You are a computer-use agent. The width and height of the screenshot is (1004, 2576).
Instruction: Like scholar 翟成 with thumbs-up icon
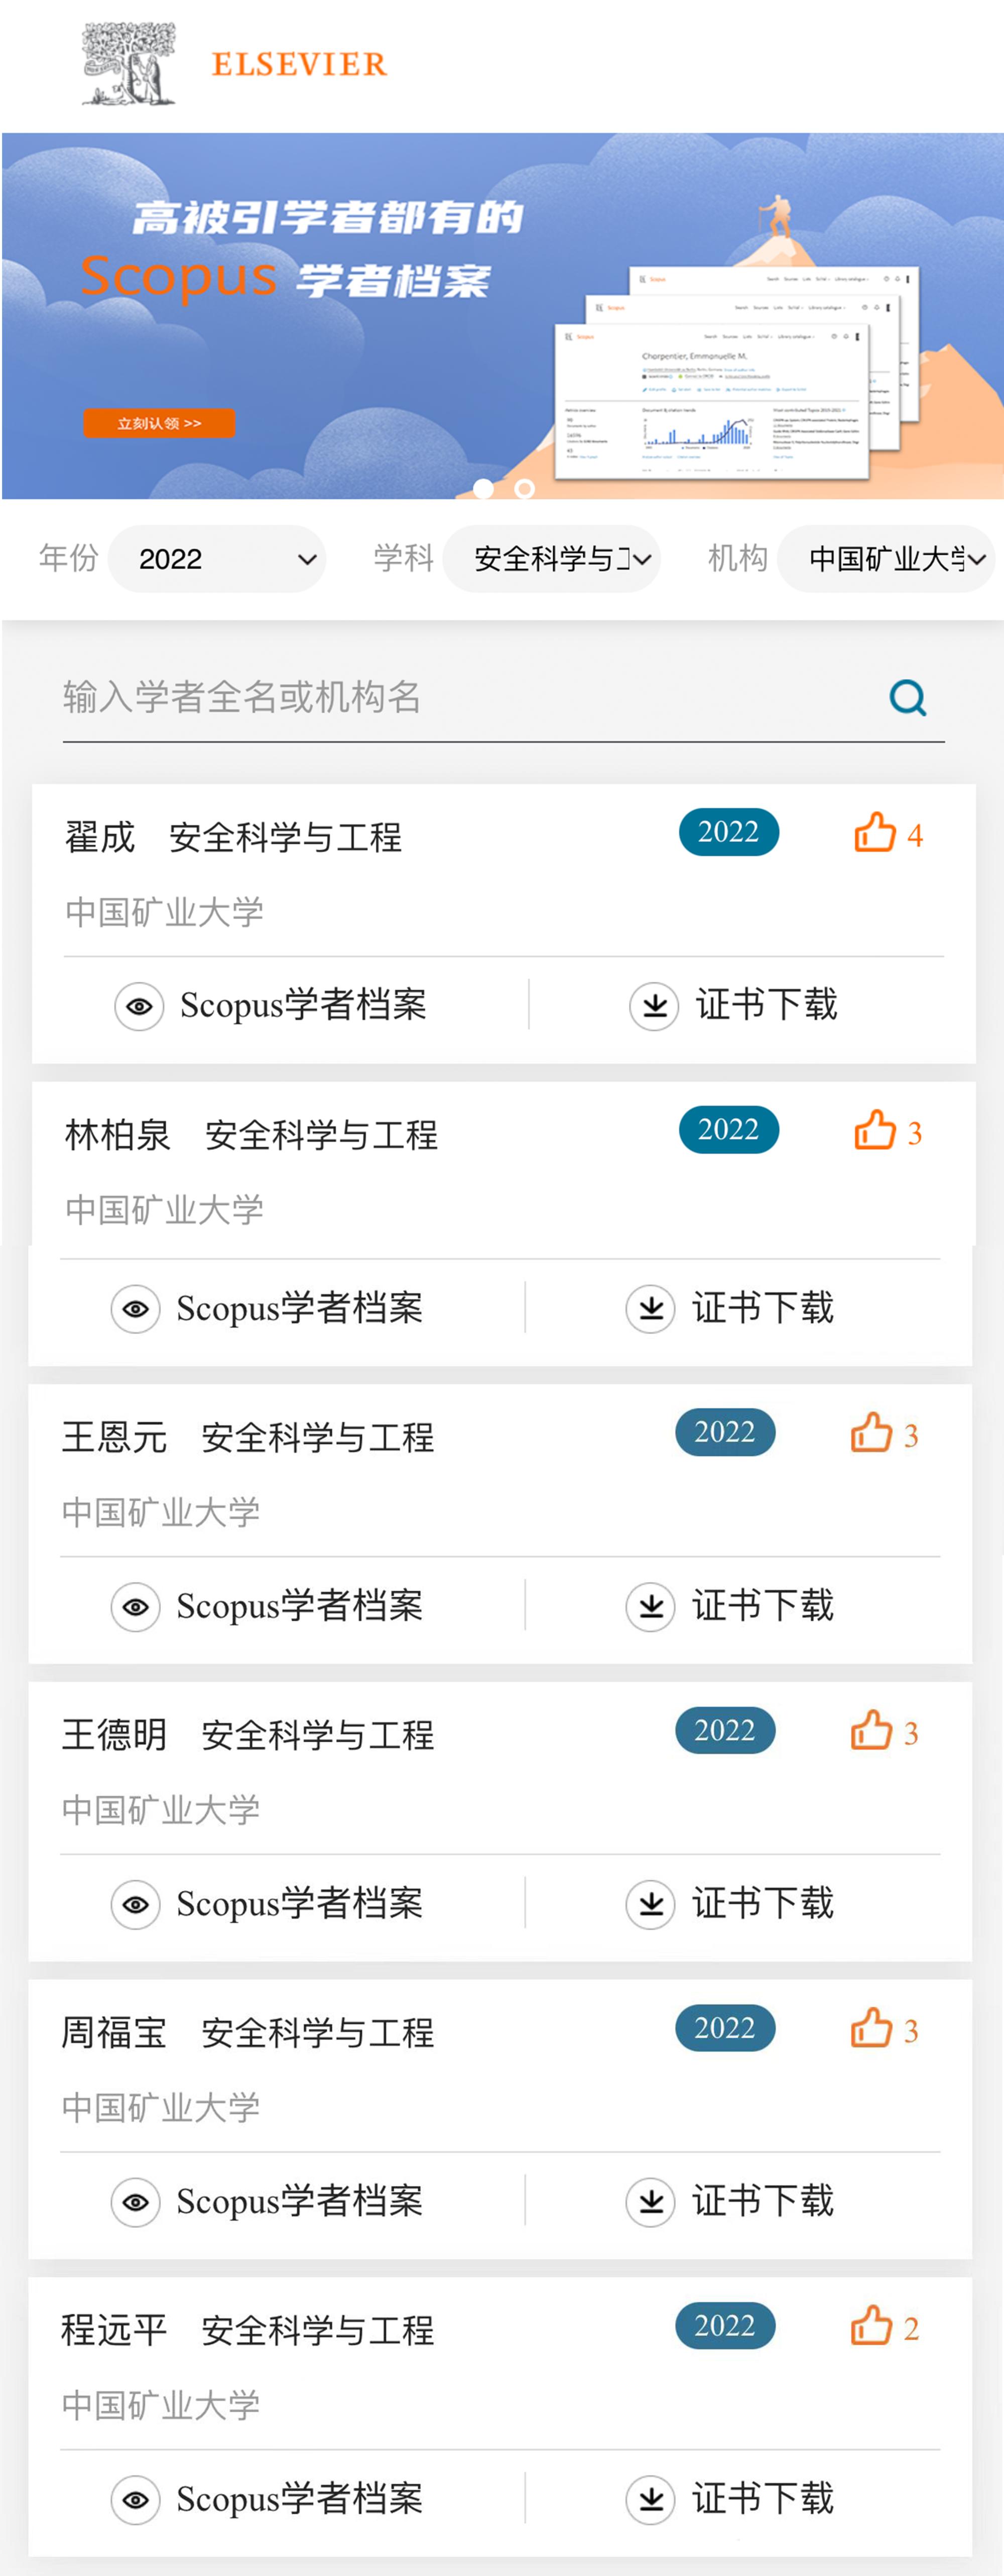tap(874, 832)
